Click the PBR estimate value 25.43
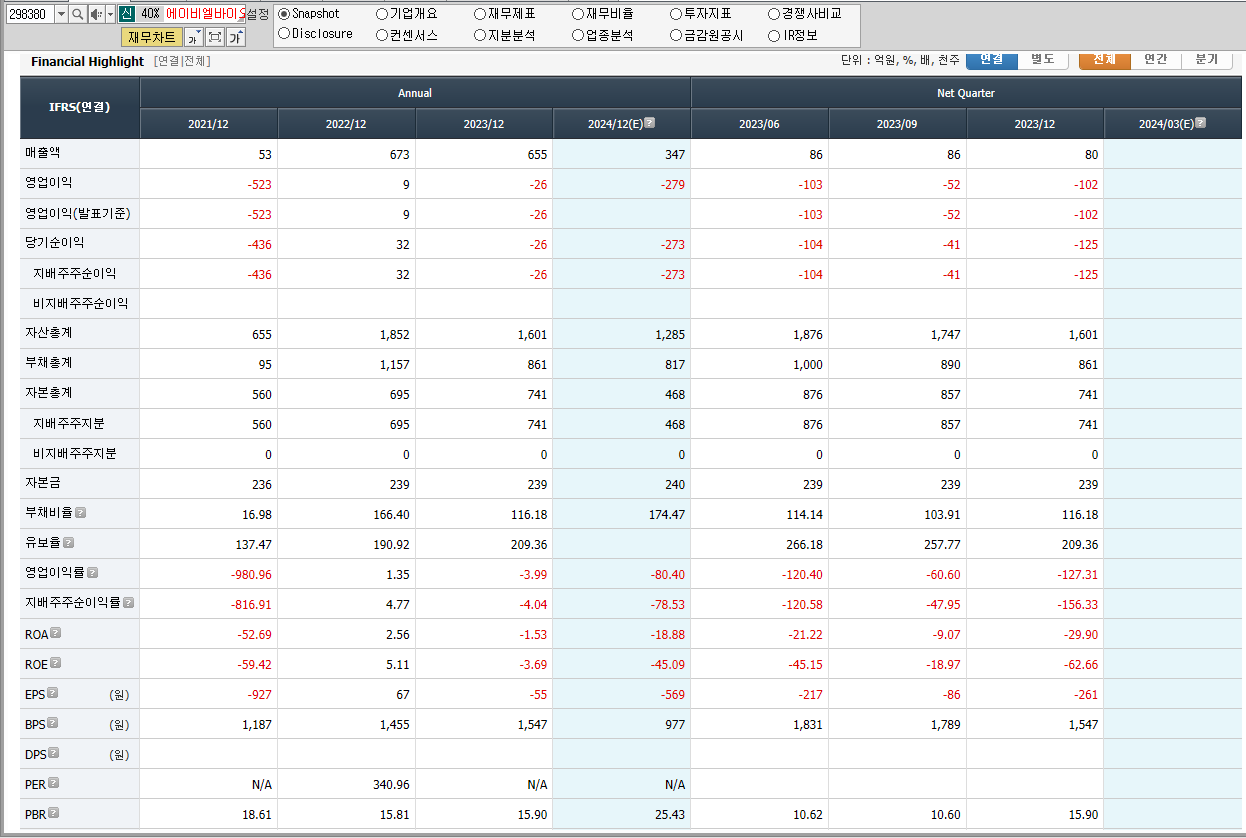 click(x=670, y=815)
